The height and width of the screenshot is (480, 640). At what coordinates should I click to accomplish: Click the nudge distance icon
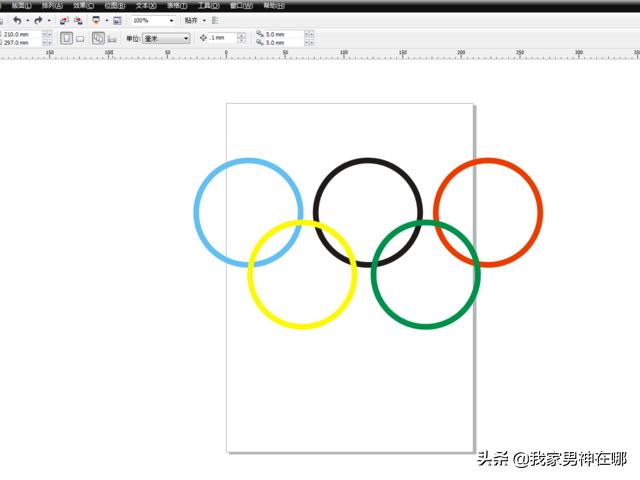point(203,38)
